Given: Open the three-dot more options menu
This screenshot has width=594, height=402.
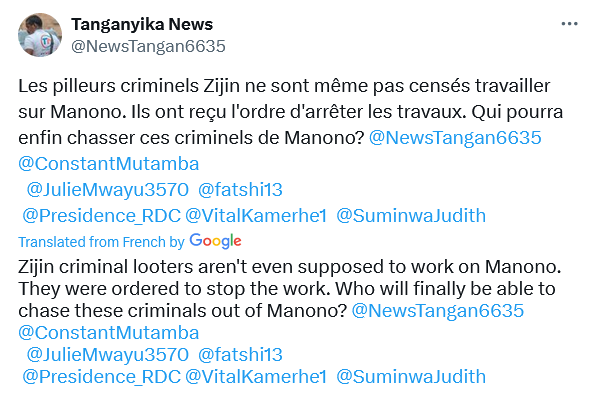Looking at the screenshot, I should (569, 24).
